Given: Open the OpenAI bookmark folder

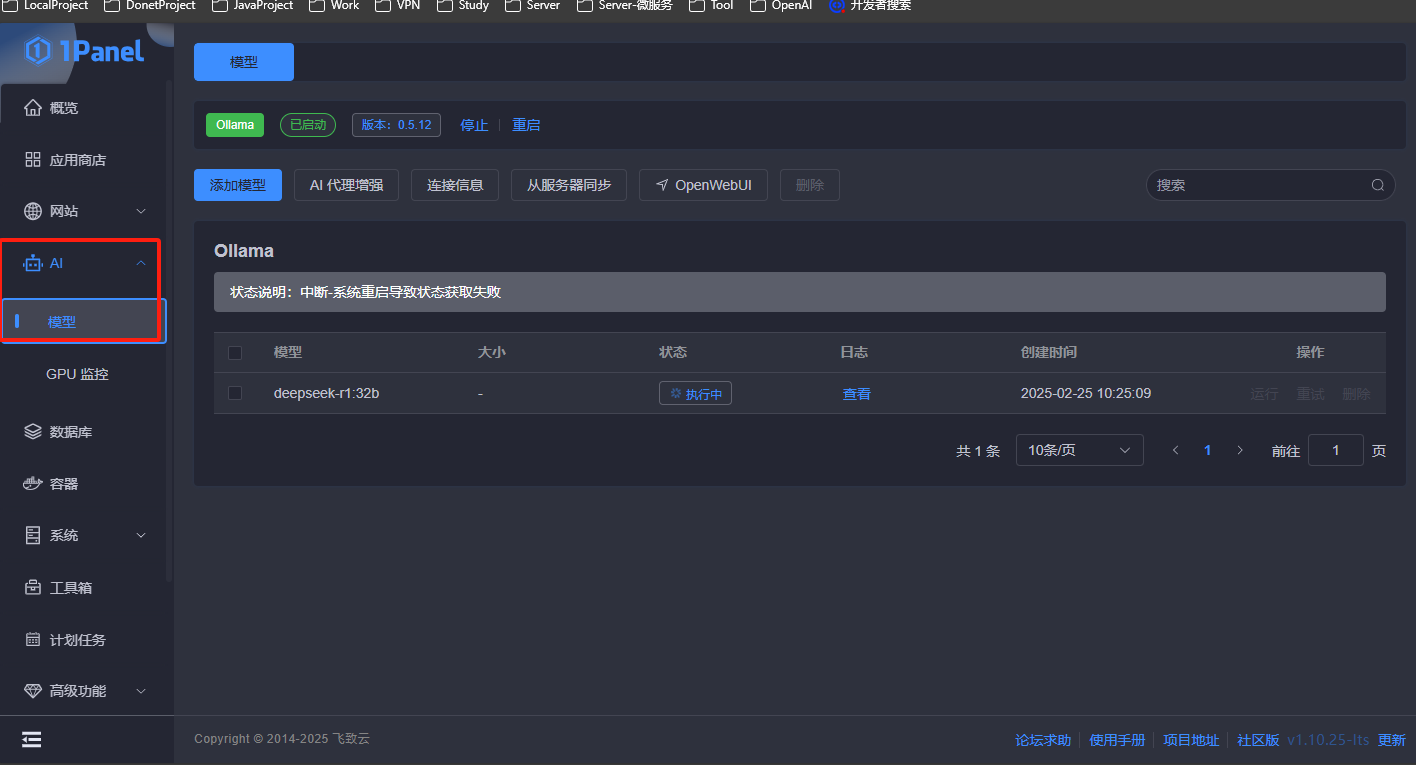Looking at the screenshot, I should coord(783,5).
